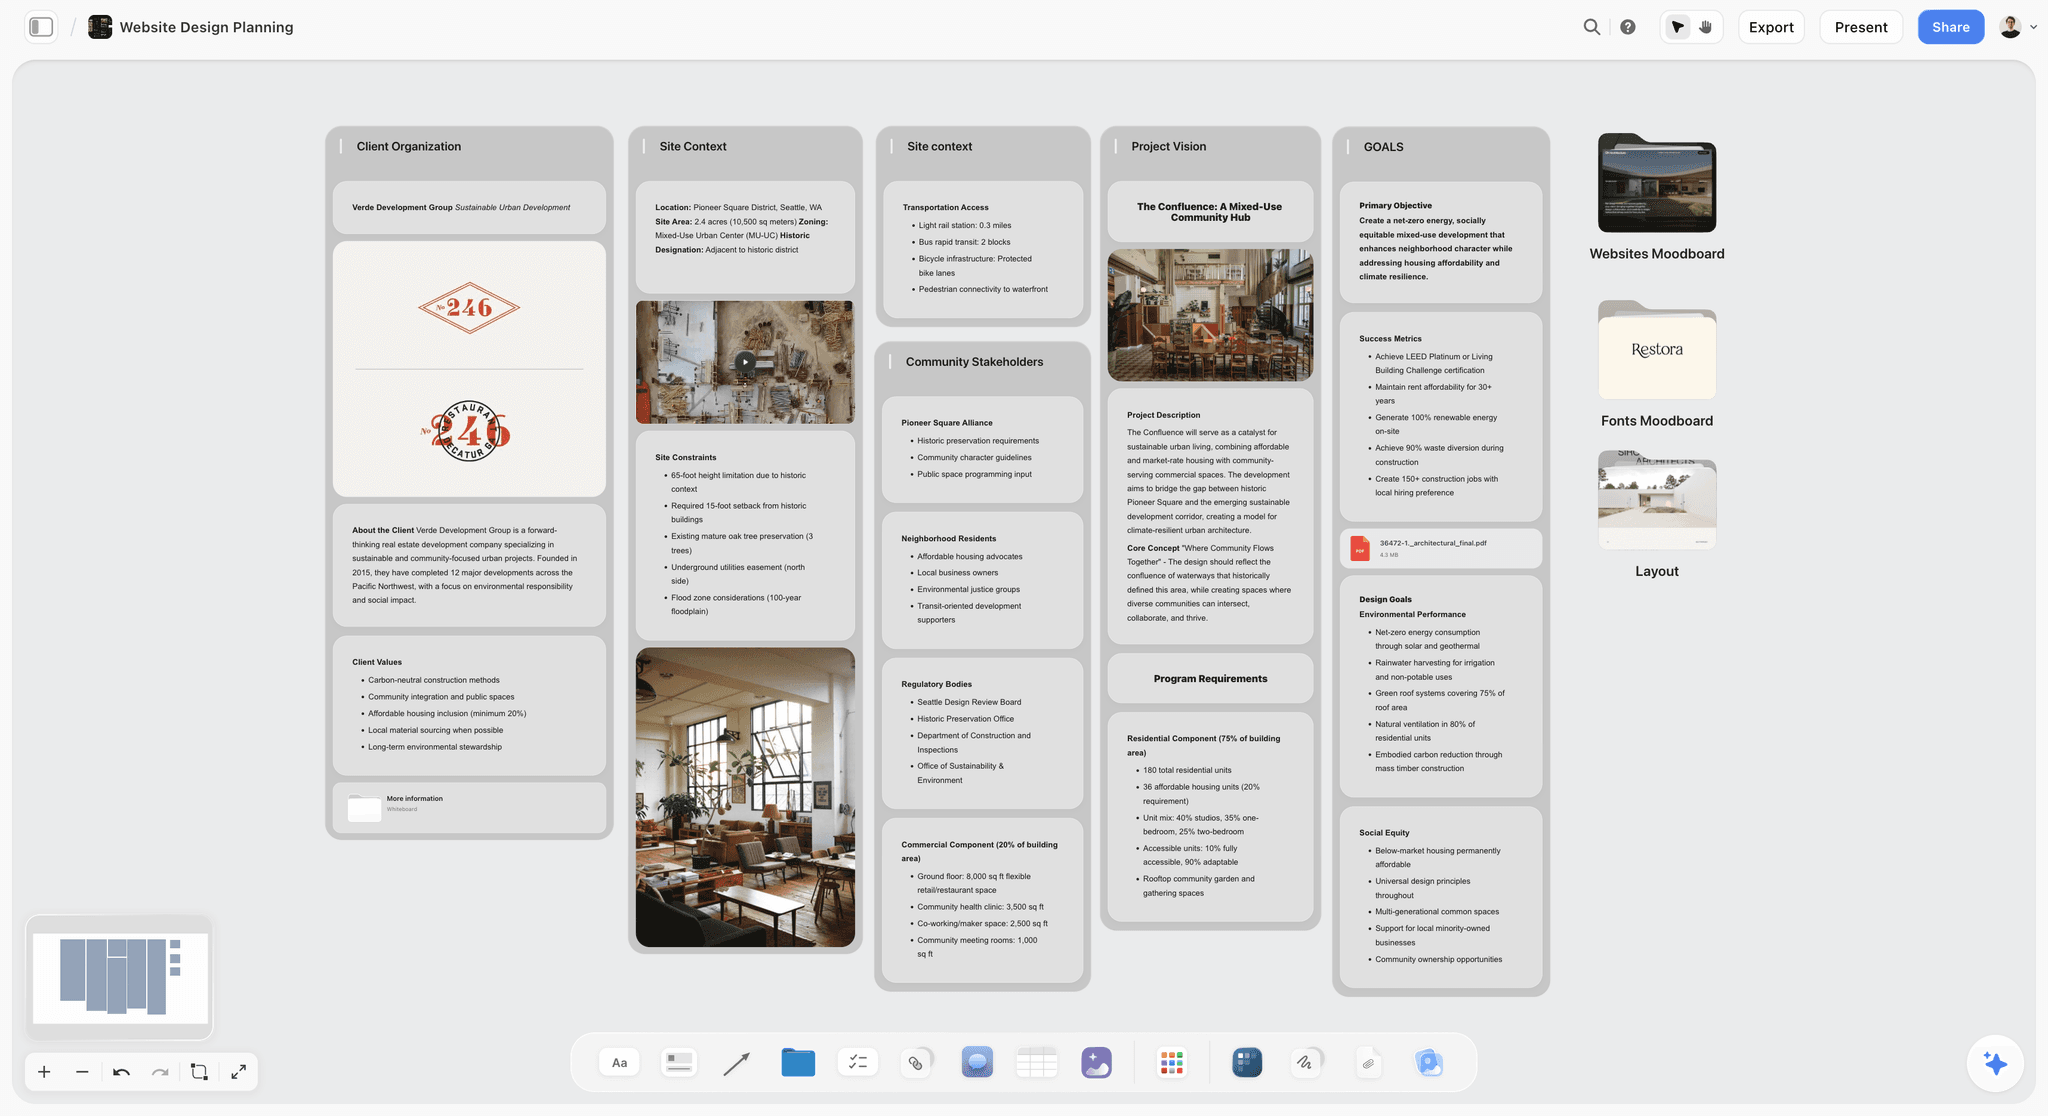Redo the last undone action
Viewport: 2048px width, 1116px height.
tap(160, 1072)
